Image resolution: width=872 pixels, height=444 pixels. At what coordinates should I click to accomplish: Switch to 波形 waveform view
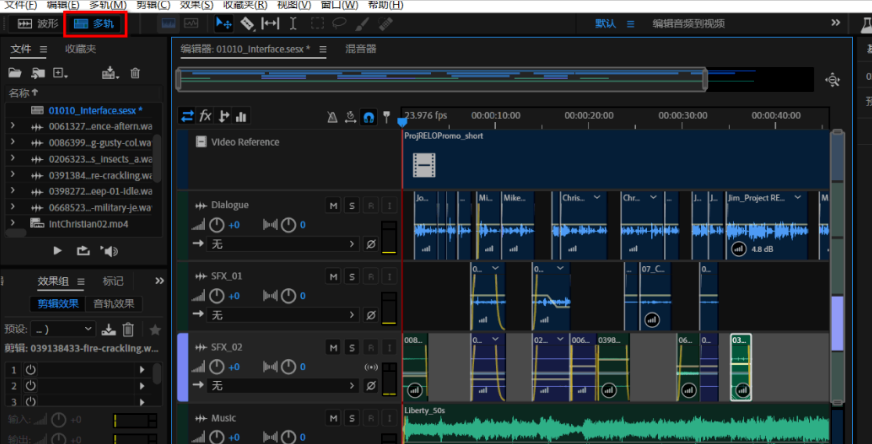coord(37,23)
